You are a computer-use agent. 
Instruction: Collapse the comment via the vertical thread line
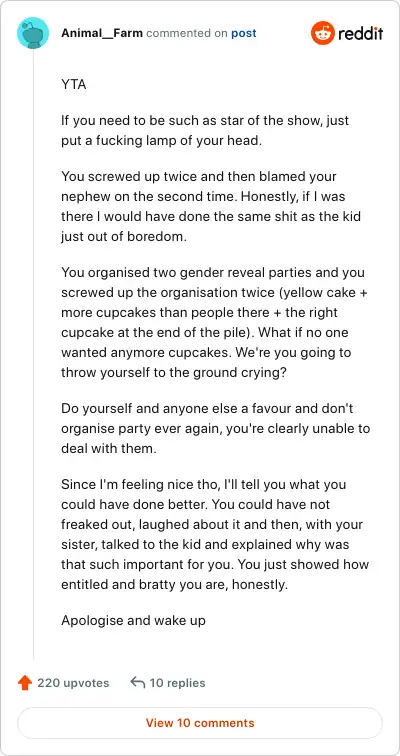[x=33, y=354]
